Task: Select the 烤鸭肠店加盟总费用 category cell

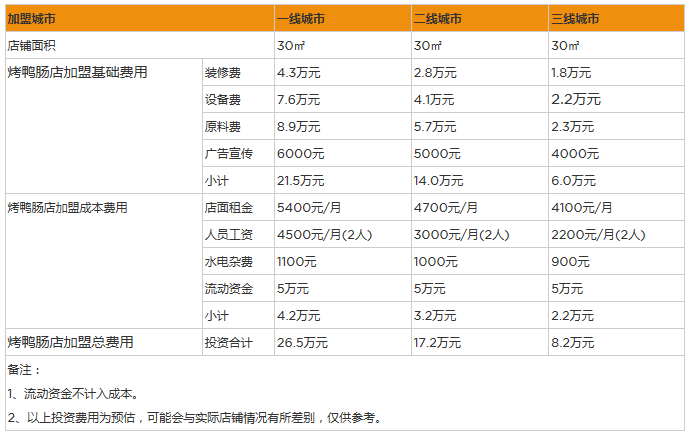Action: (x=71, y=343)
